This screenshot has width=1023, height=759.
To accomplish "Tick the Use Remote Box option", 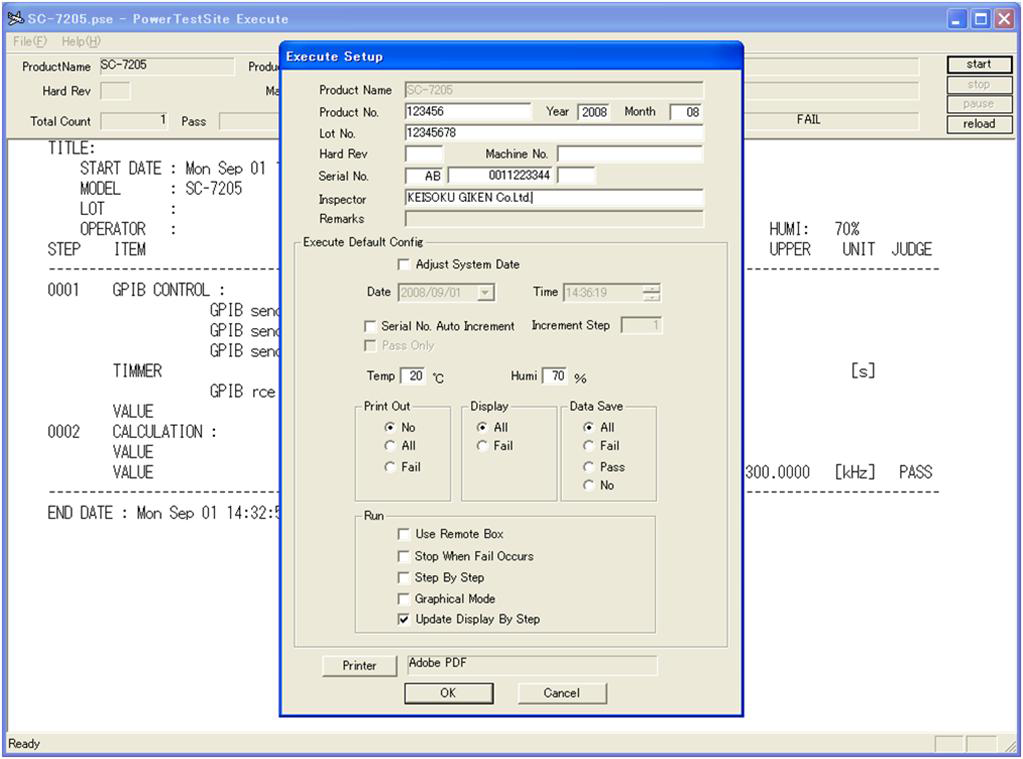I will coord(404,535).
